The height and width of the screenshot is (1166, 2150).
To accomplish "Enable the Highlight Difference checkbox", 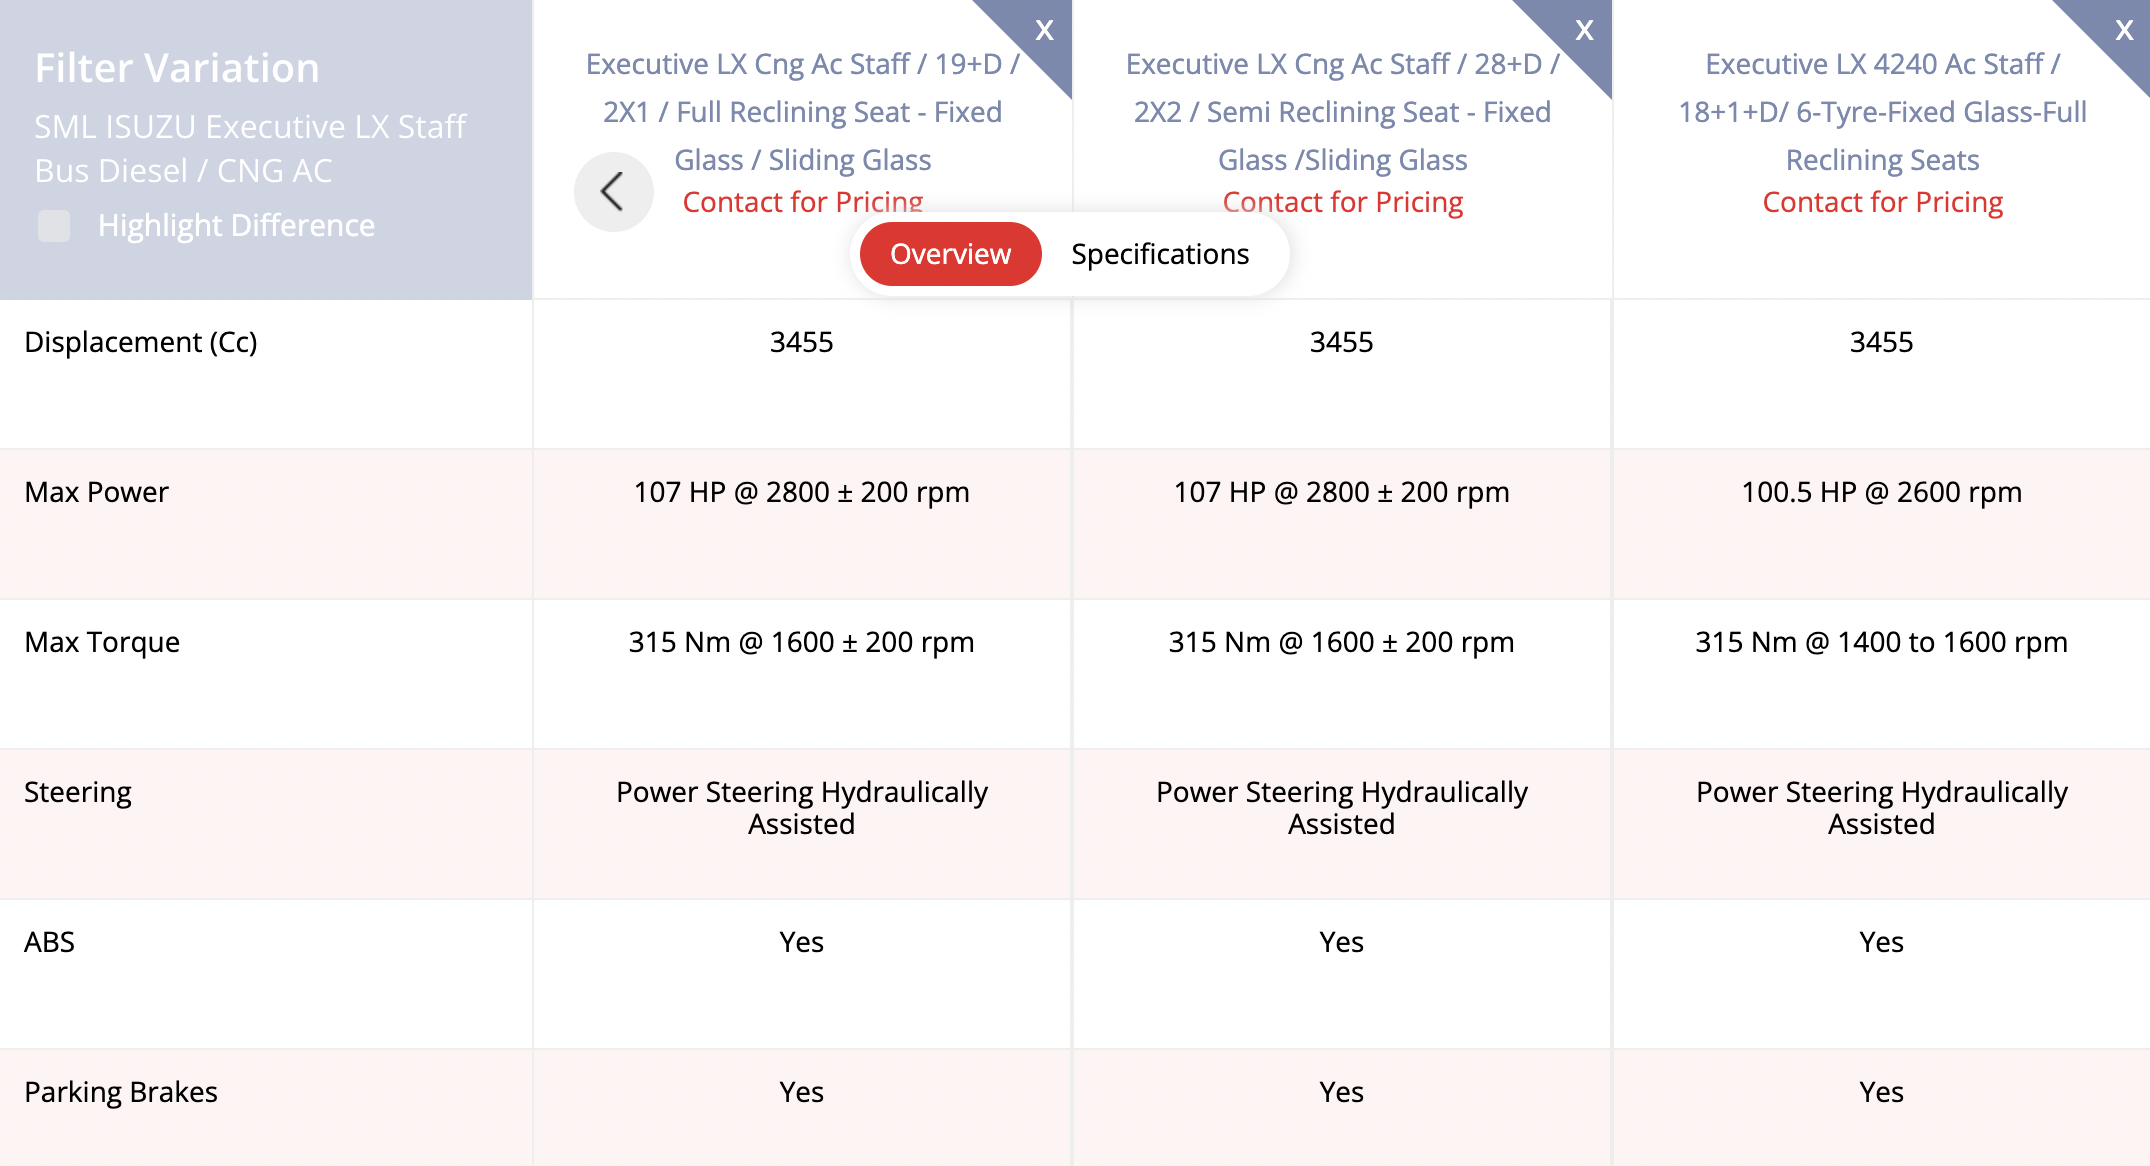I will point(54,226).
